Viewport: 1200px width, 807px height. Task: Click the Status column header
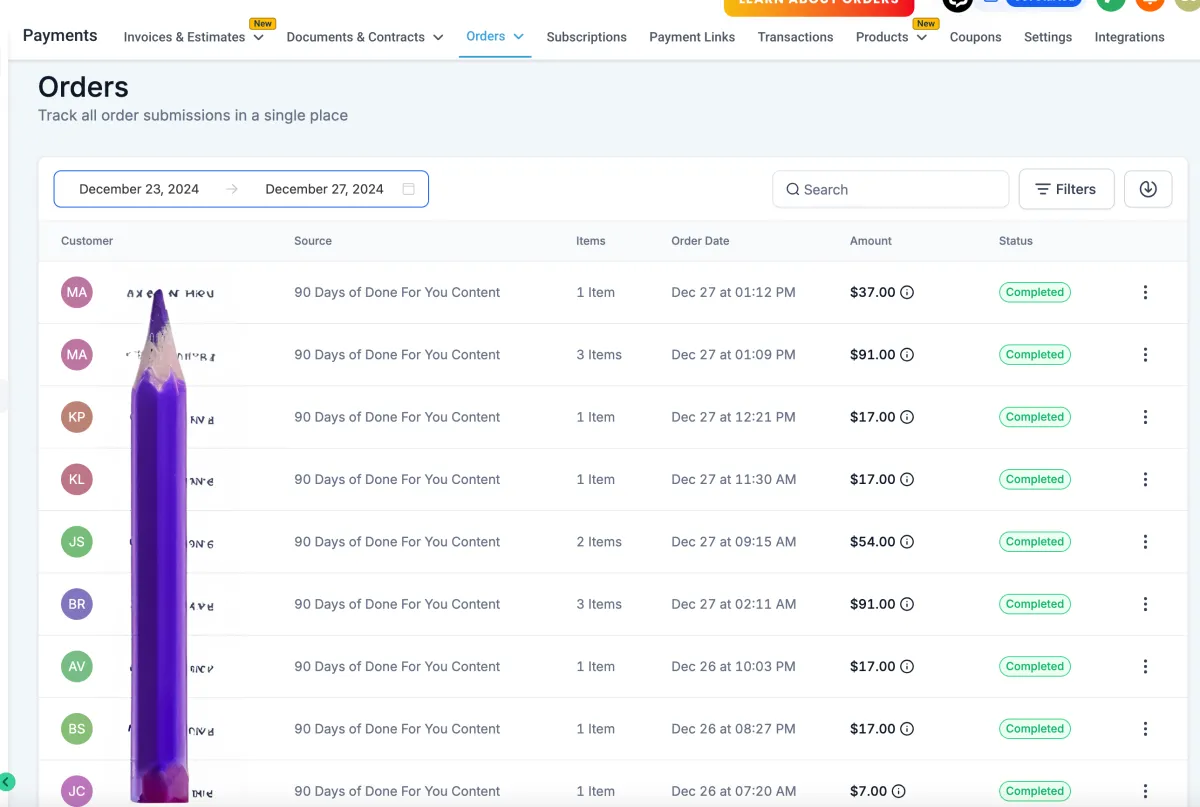tap(1016, 241)
